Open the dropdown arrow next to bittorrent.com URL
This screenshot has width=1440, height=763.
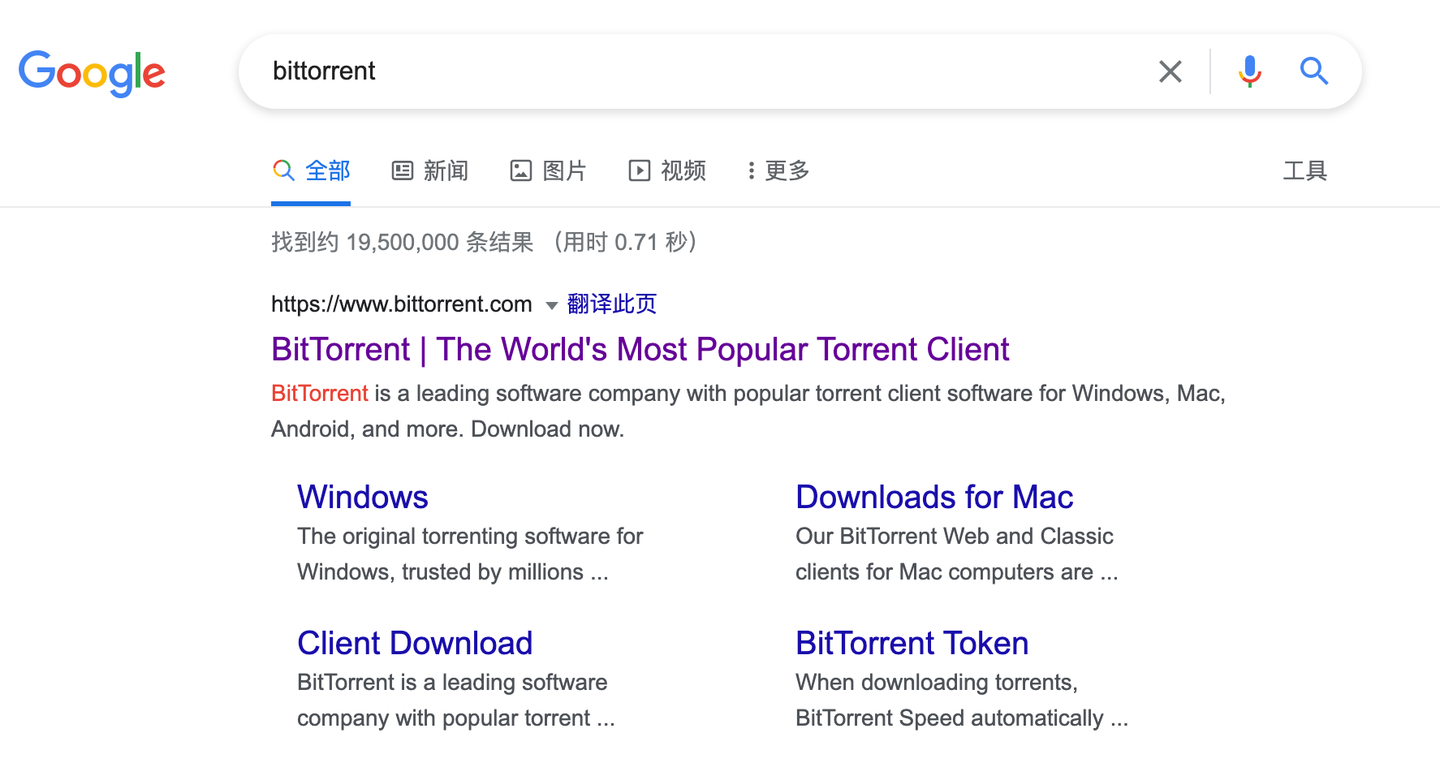pyautogui.click(x=551, y=305)
